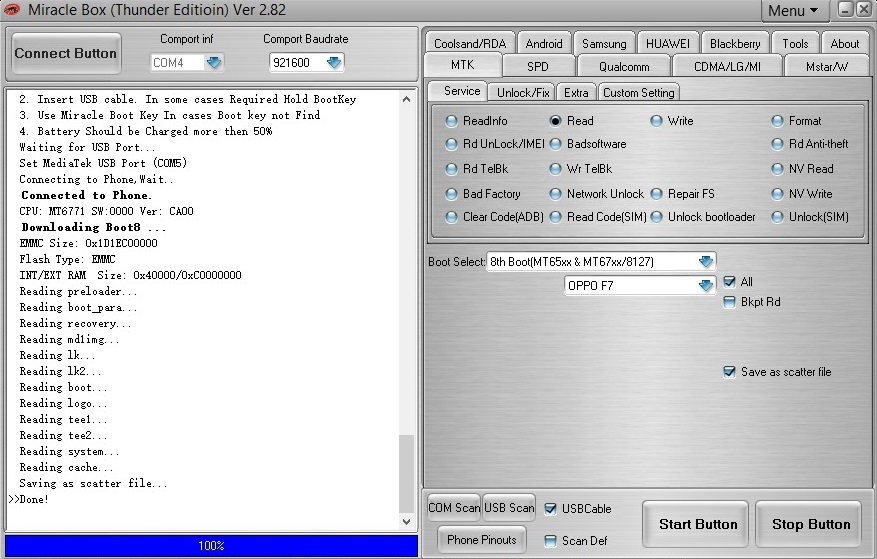Switch to the Samsung tab
Image resolution: width=877 pixels, height=559 pixels.
pyautogui.click(x=604, y=43)
